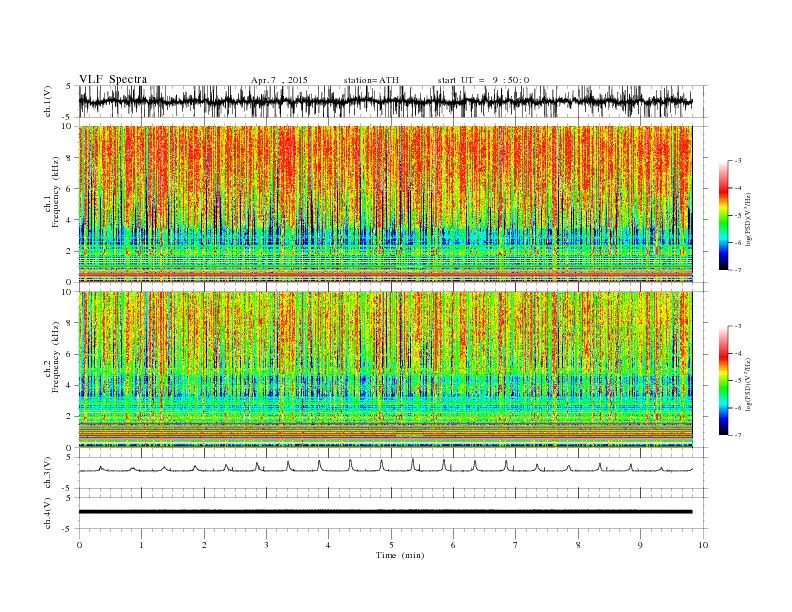Click the "ch.1(V)" waveform axis label
Screen dimensions: 792x612
click(48, 101)
